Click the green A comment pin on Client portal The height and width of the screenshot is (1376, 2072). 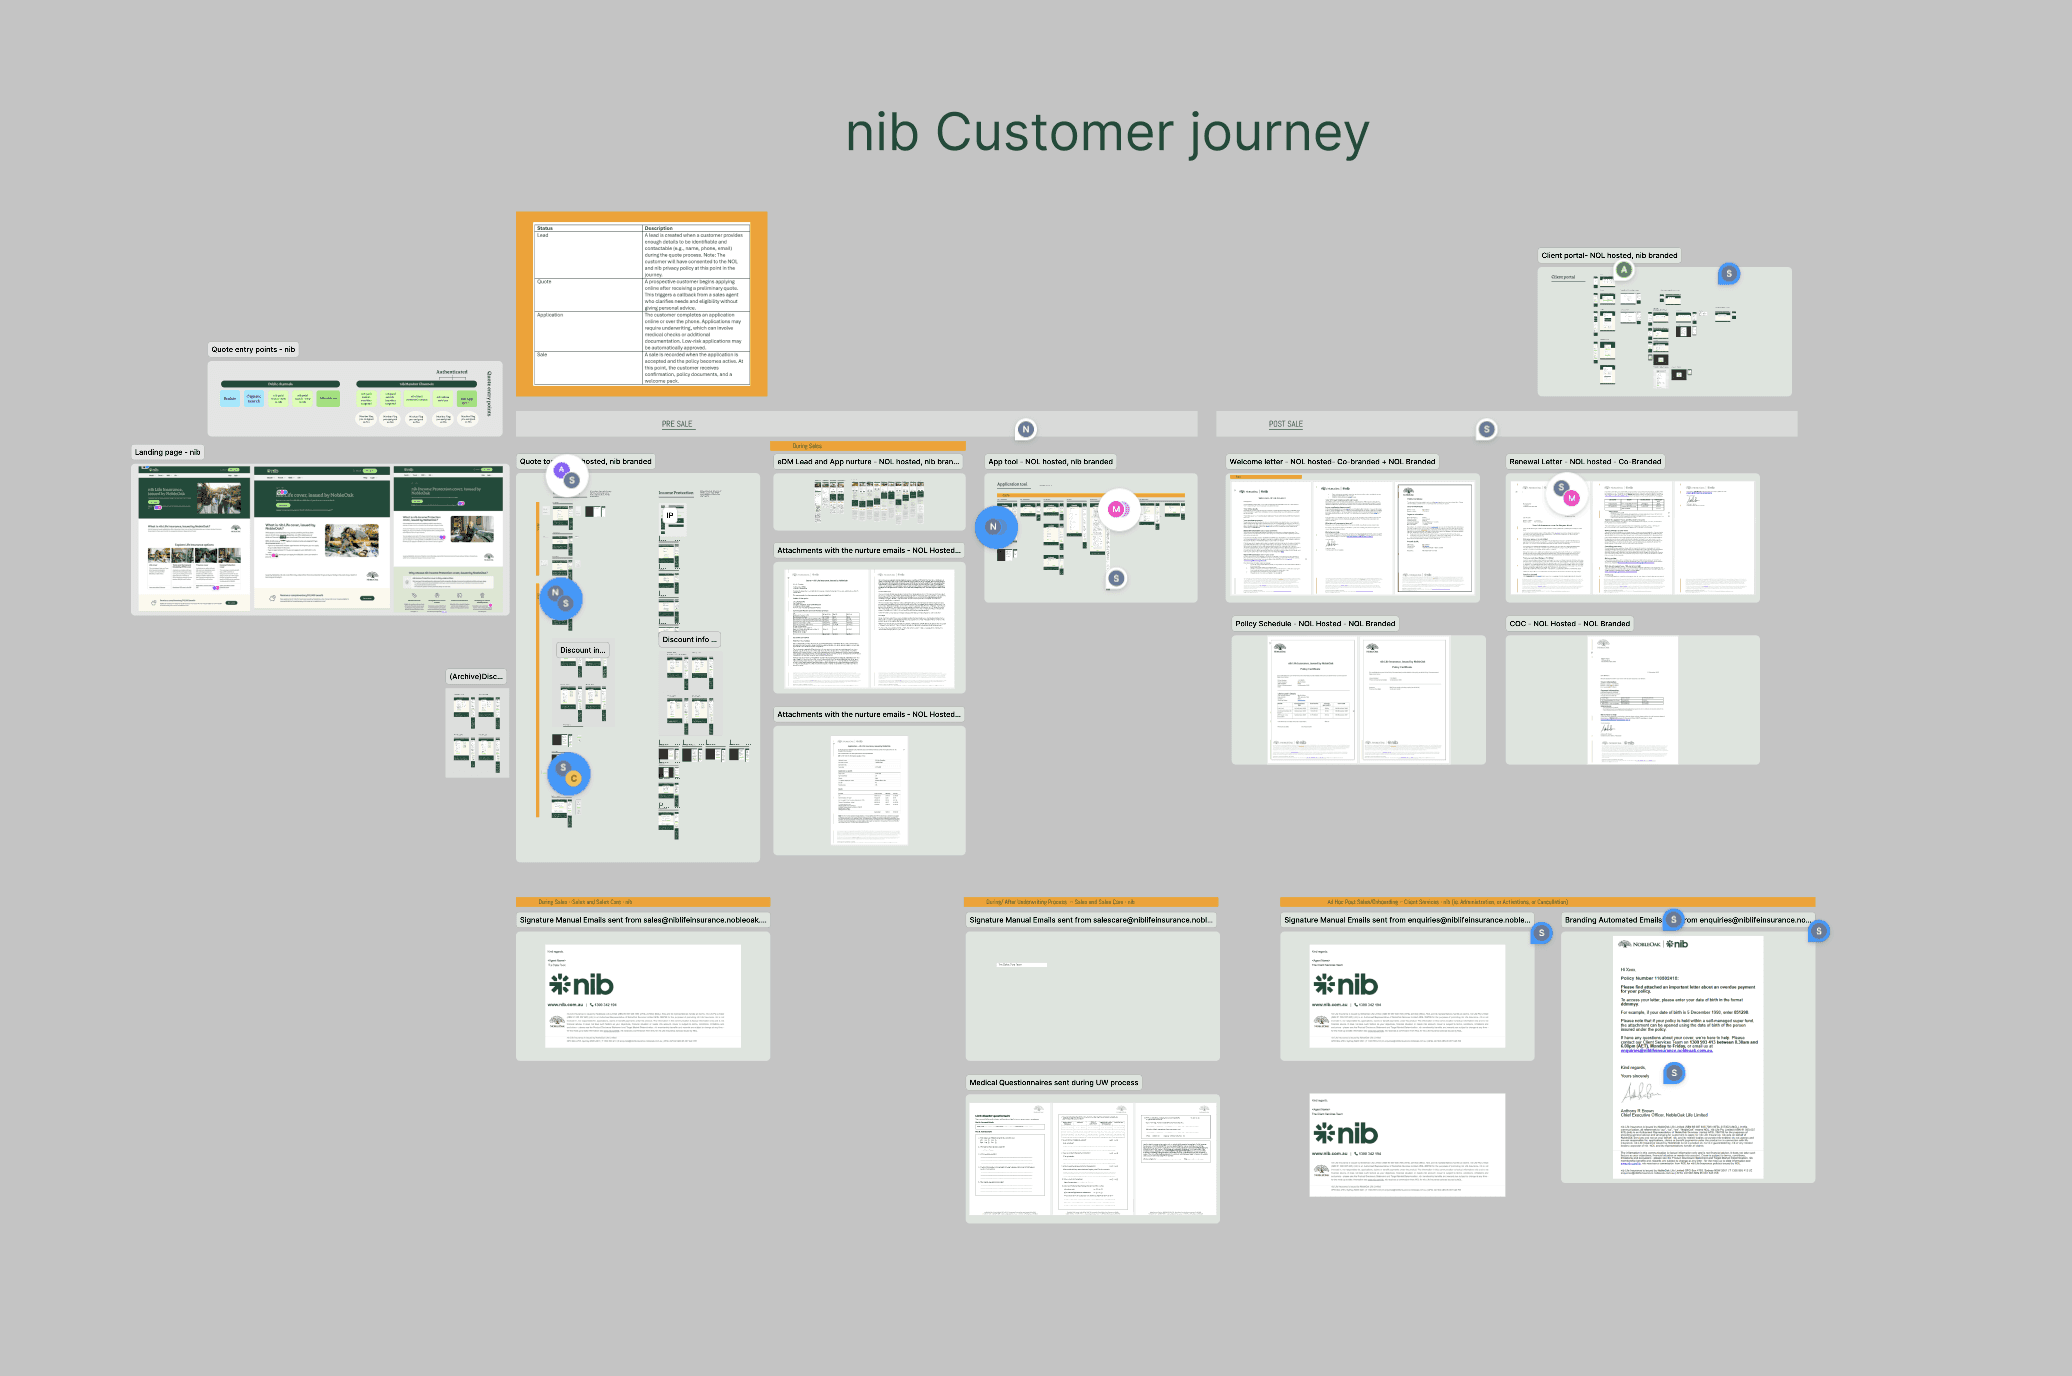pyautogui.click(x=1624, y=270)
